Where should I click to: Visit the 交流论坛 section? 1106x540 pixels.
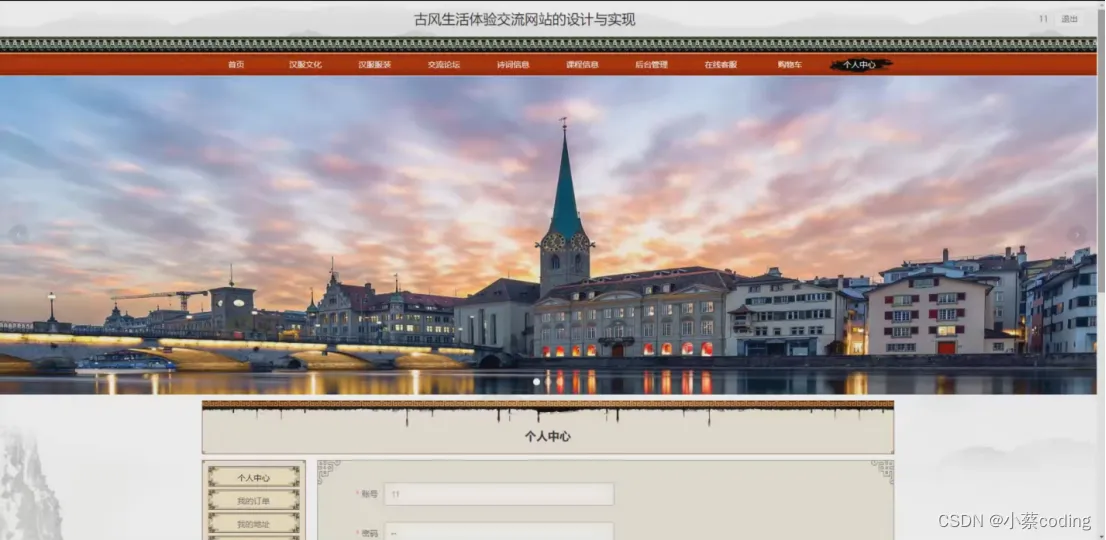pyautogui.click(x=444, y=65)
